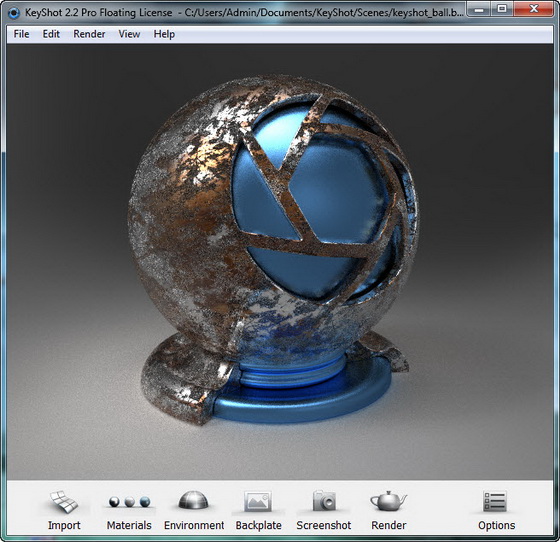The height and width of the screenshot is (542, 560).
Task: Open the Materials library with the spheres icon
Action: click(129, 502)
